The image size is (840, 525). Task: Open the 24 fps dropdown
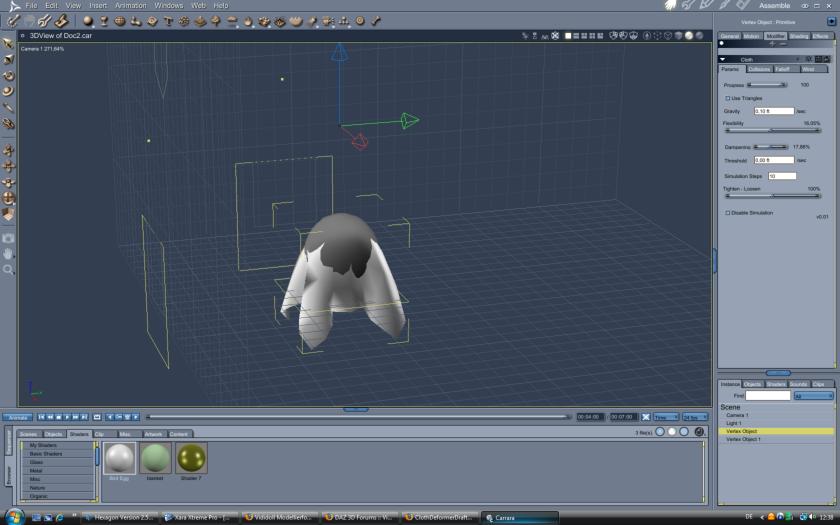pyautogui.click(x=695, y=417)
